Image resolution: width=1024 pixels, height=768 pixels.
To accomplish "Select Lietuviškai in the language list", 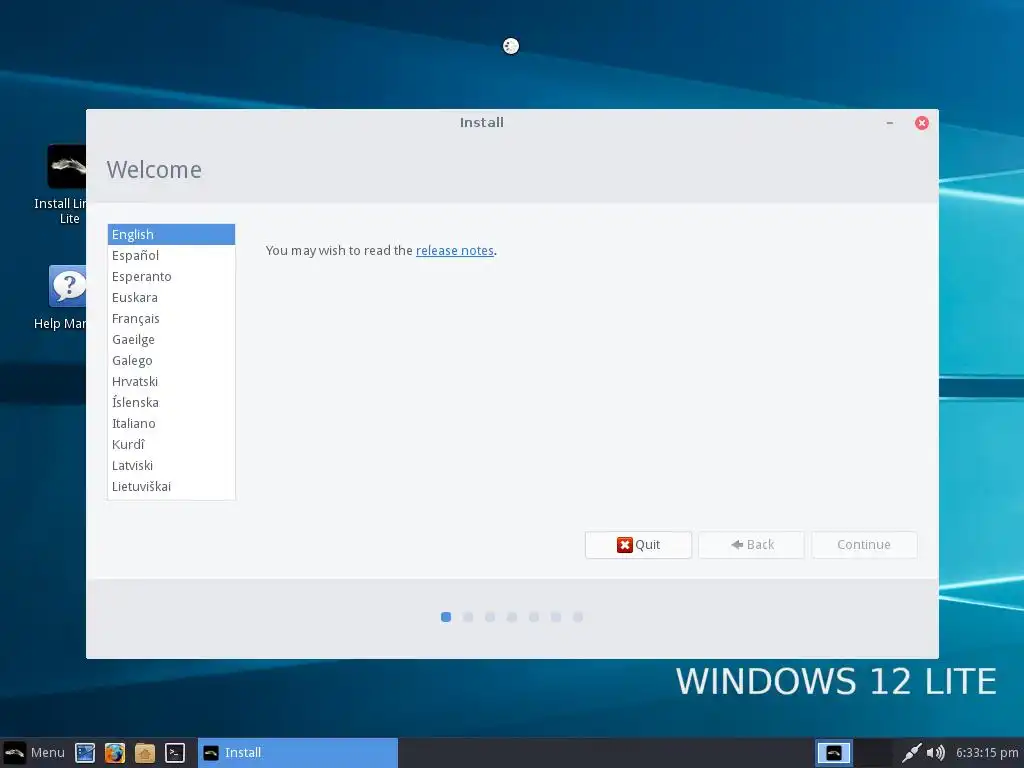I will [171, 487].
